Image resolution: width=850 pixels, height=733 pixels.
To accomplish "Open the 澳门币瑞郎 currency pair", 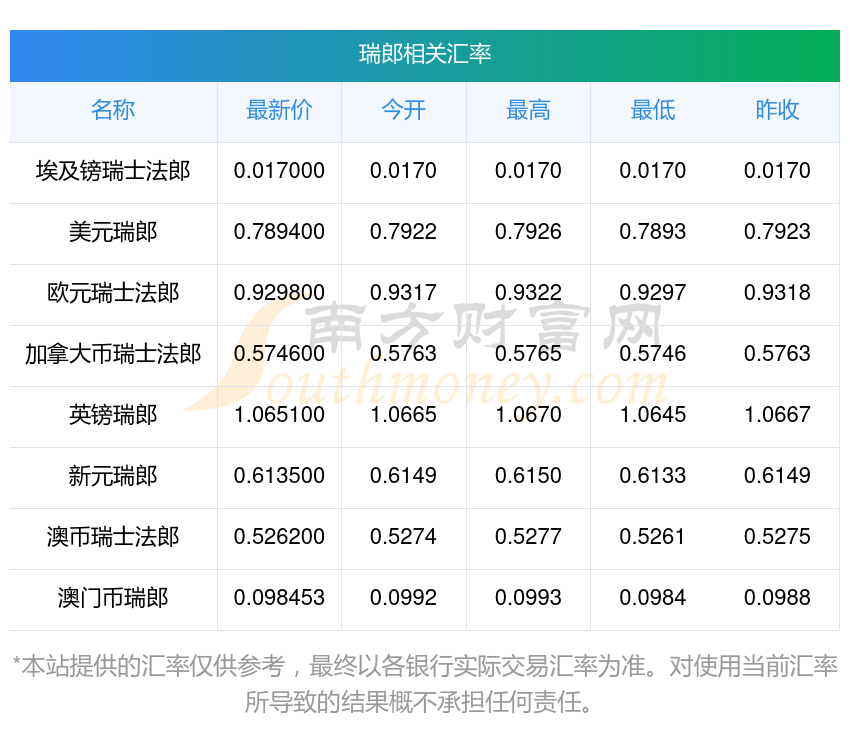I will (x=113, y=598).
